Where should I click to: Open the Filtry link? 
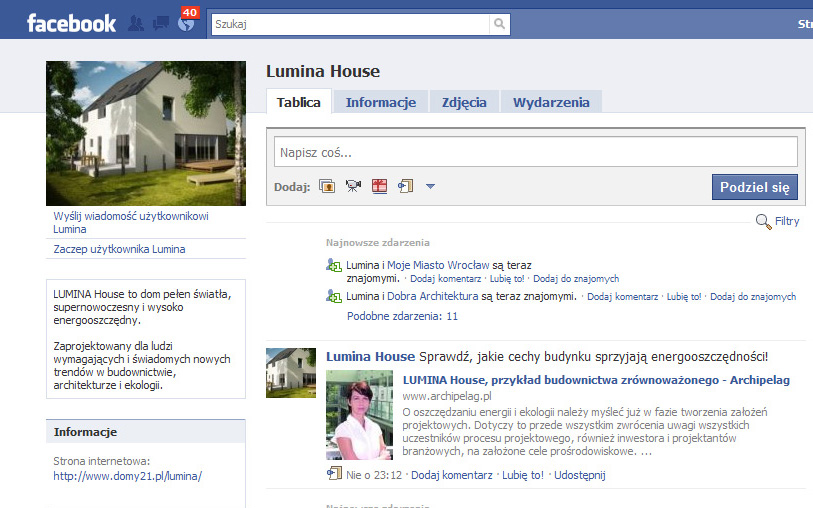pyautogui.click(x=787, y=221)
